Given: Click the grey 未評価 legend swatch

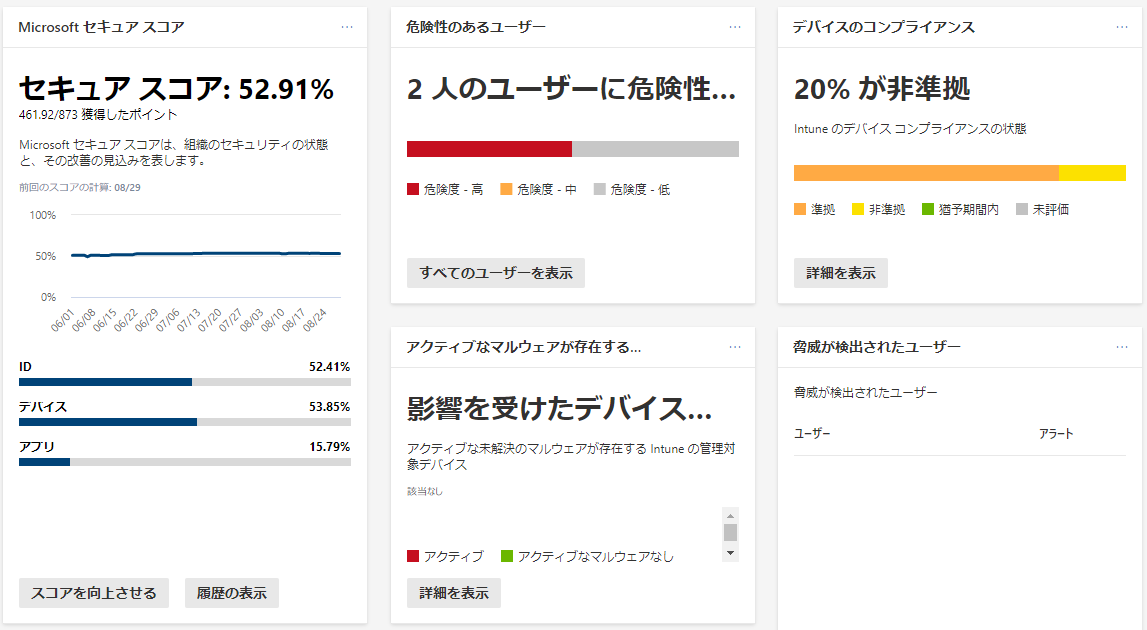Looking at the screenshot, I should pos(1022,209).
